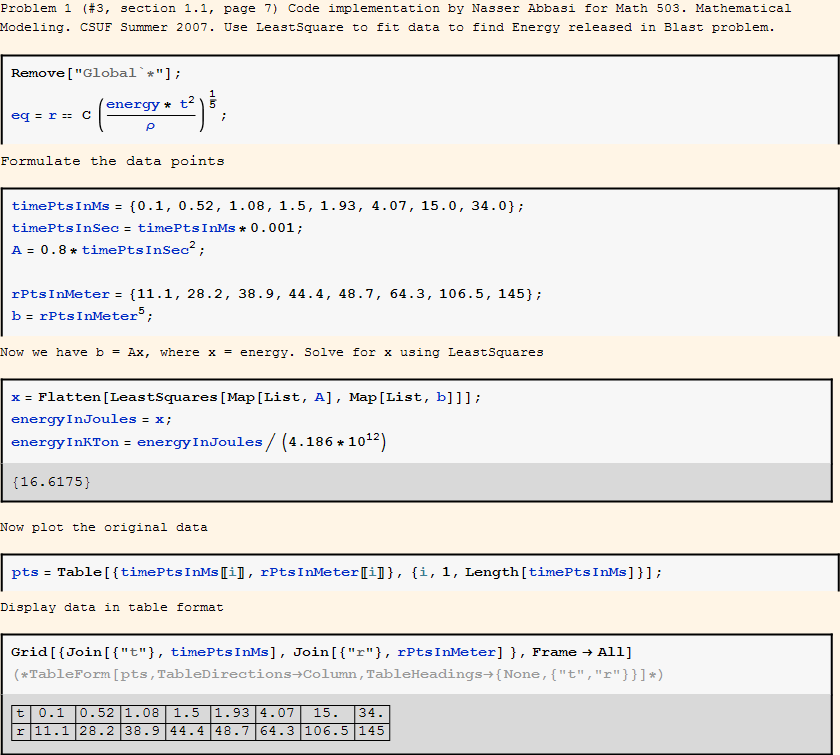Place cursor in the eq = r equation
Viewport: 840px width, 755px height.
(x=118, y=114)
